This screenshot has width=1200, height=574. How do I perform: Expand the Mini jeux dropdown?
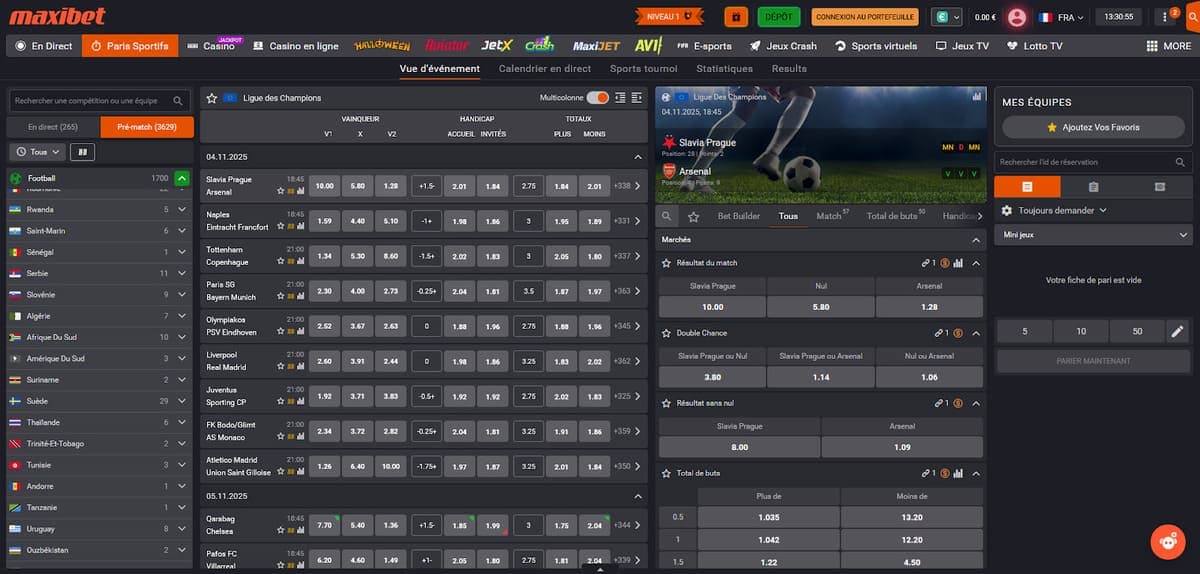point(1094,235)
